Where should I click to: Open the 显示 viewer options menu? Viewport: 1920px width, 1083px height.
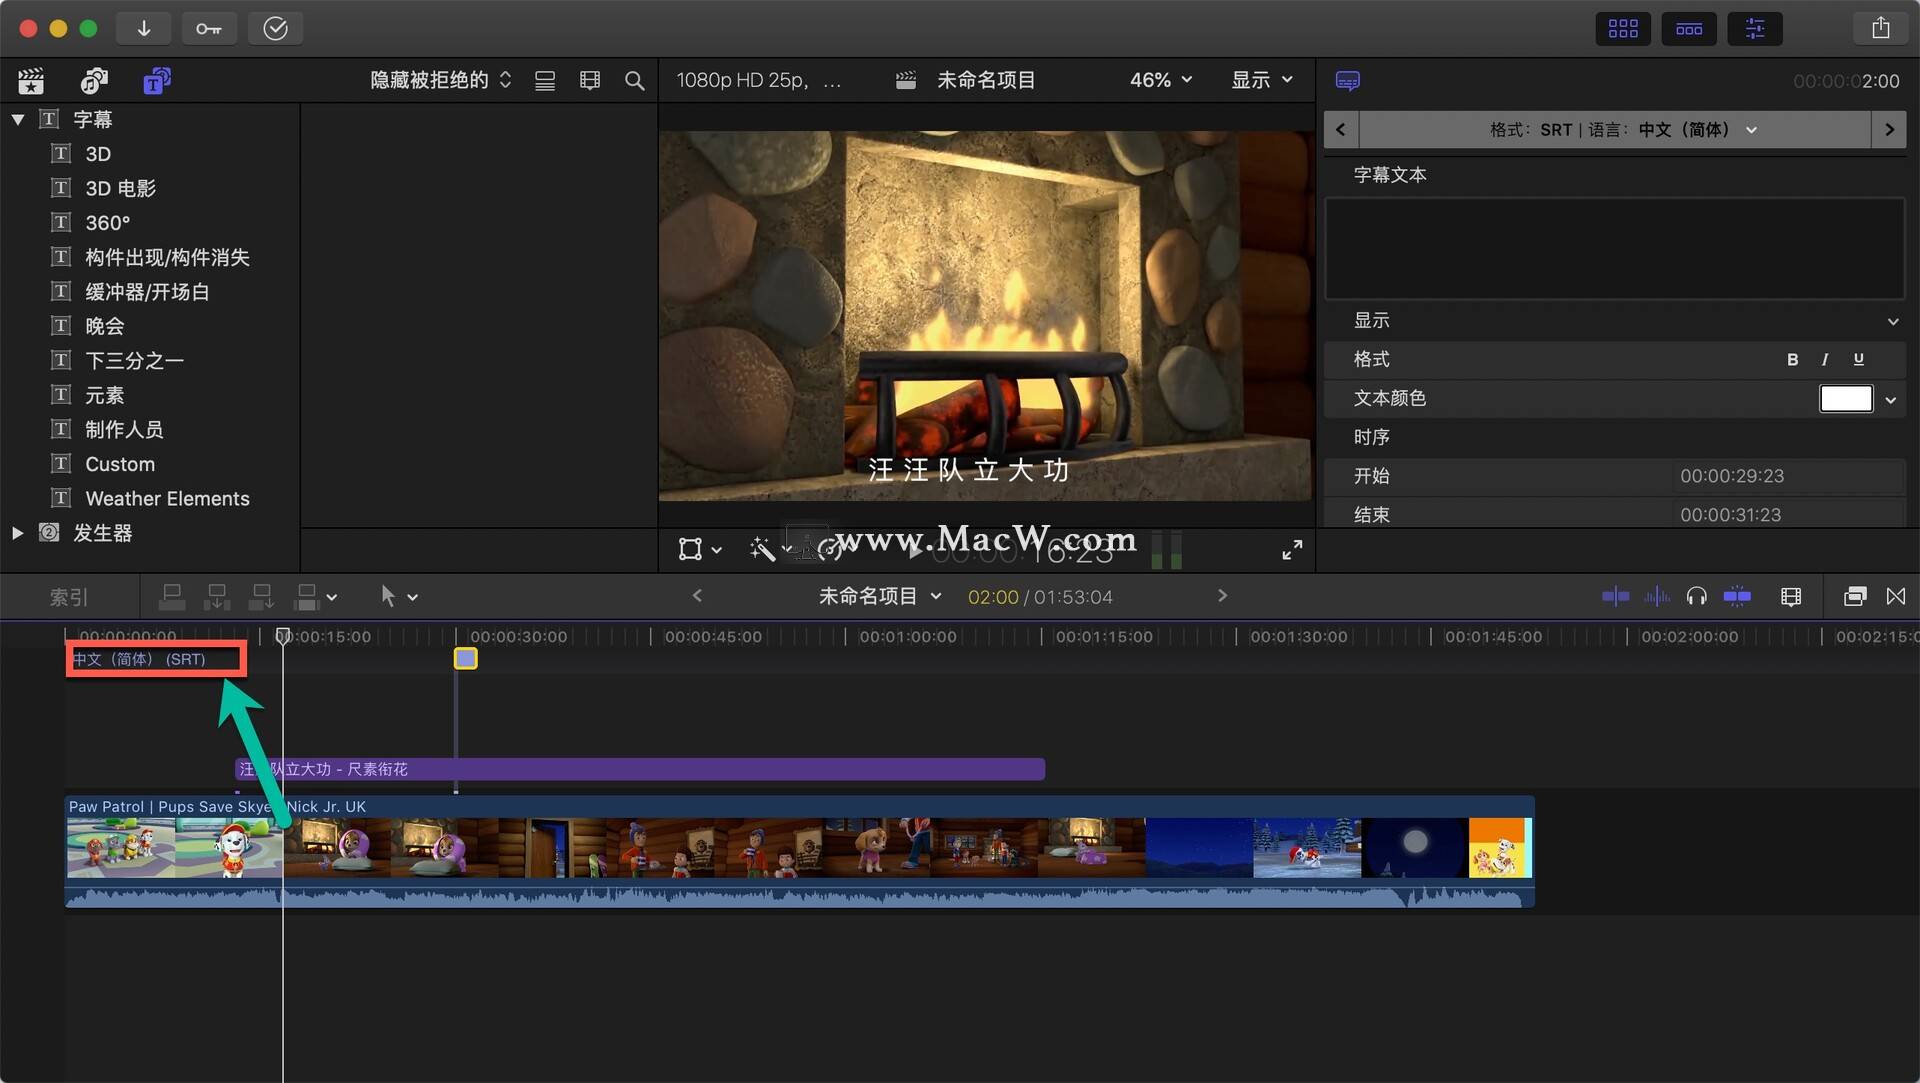coord(1261,80)
